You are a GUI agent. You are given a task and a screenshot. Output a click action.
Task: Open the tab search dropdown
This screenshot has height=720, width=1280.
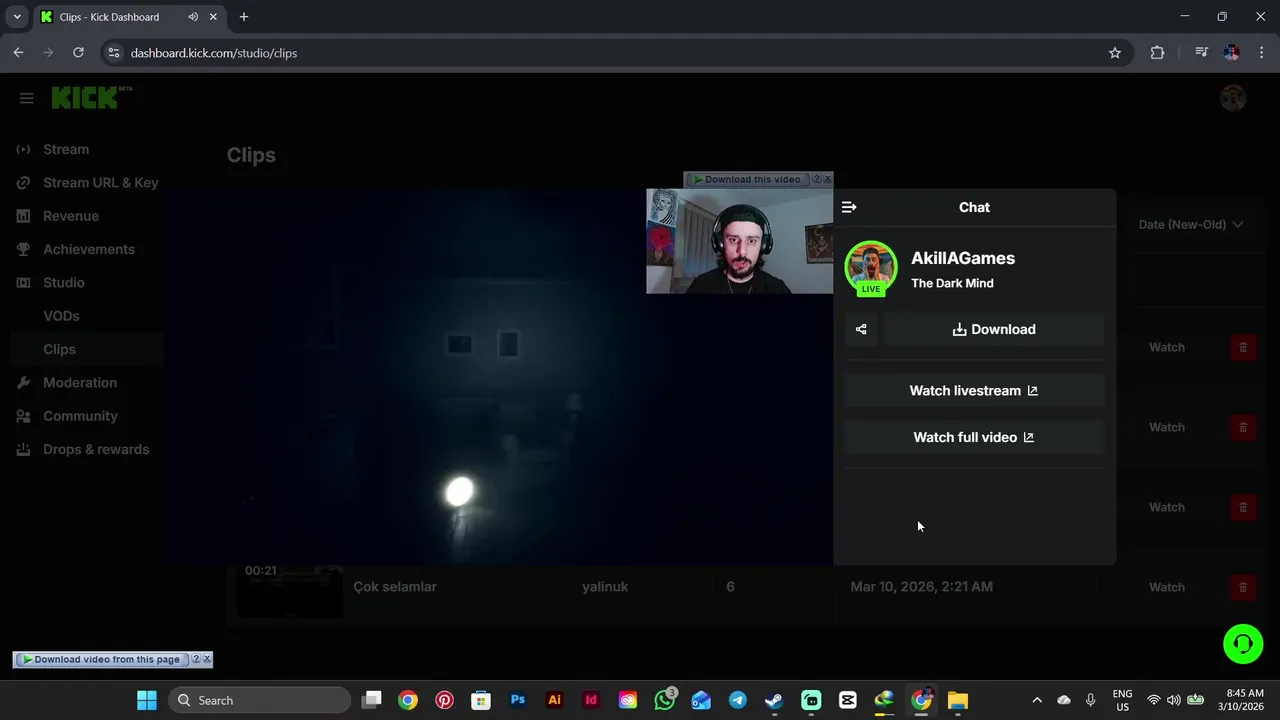[17, 17]
